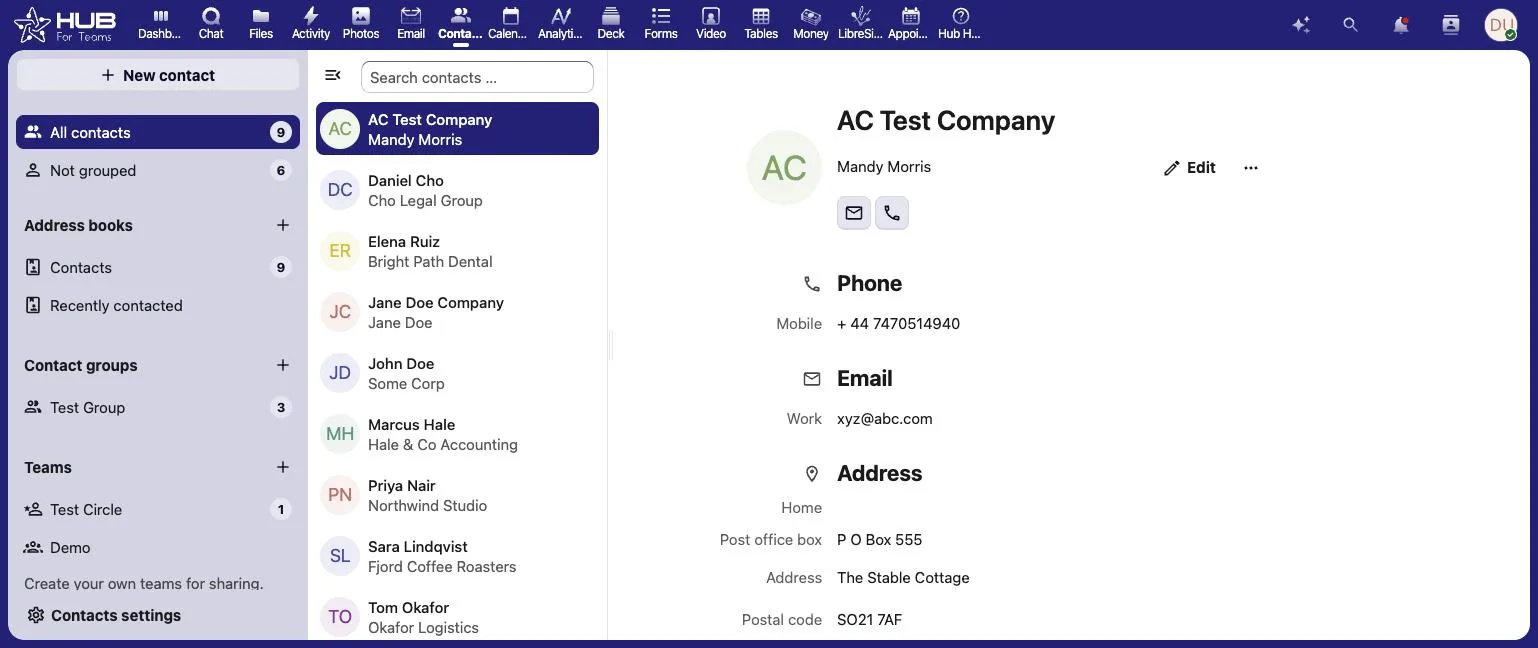Open the Dashboard app in top bar
The image size is (1538, 648).
[160, 24]
